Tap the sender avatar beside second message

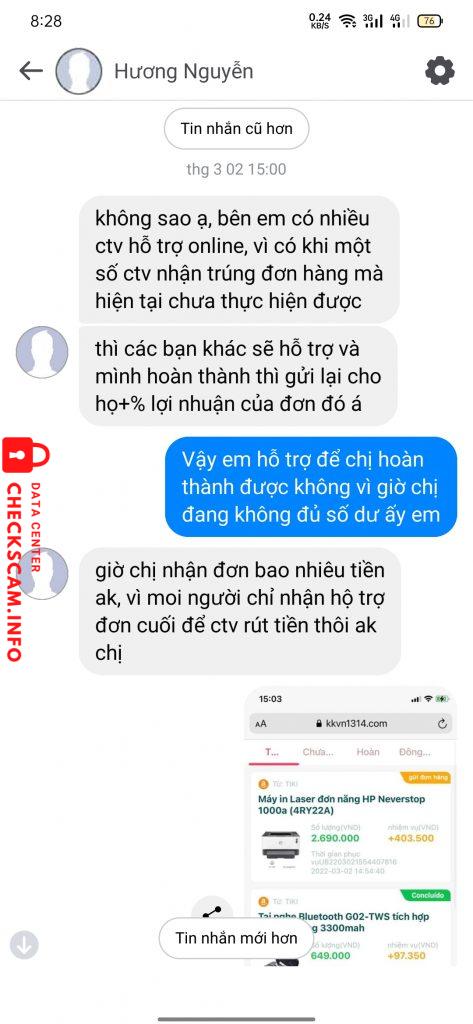coord(42,352)
